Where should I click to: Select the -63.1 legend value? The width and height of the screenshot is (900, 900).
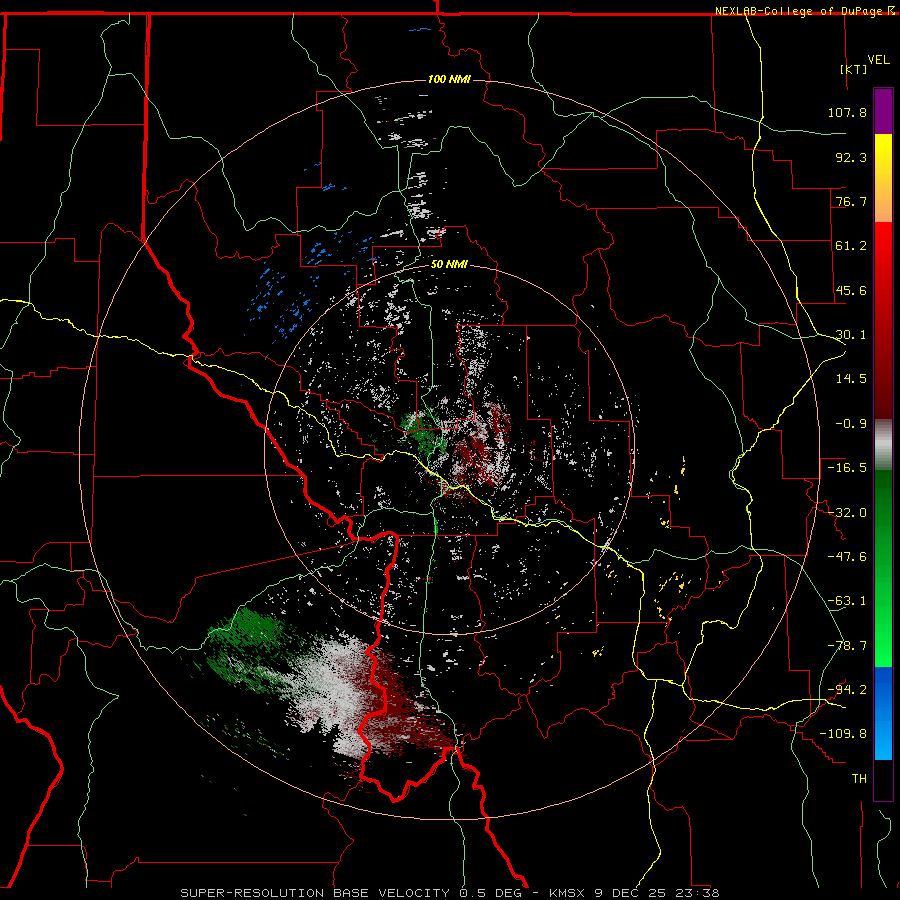coord(847,601)
